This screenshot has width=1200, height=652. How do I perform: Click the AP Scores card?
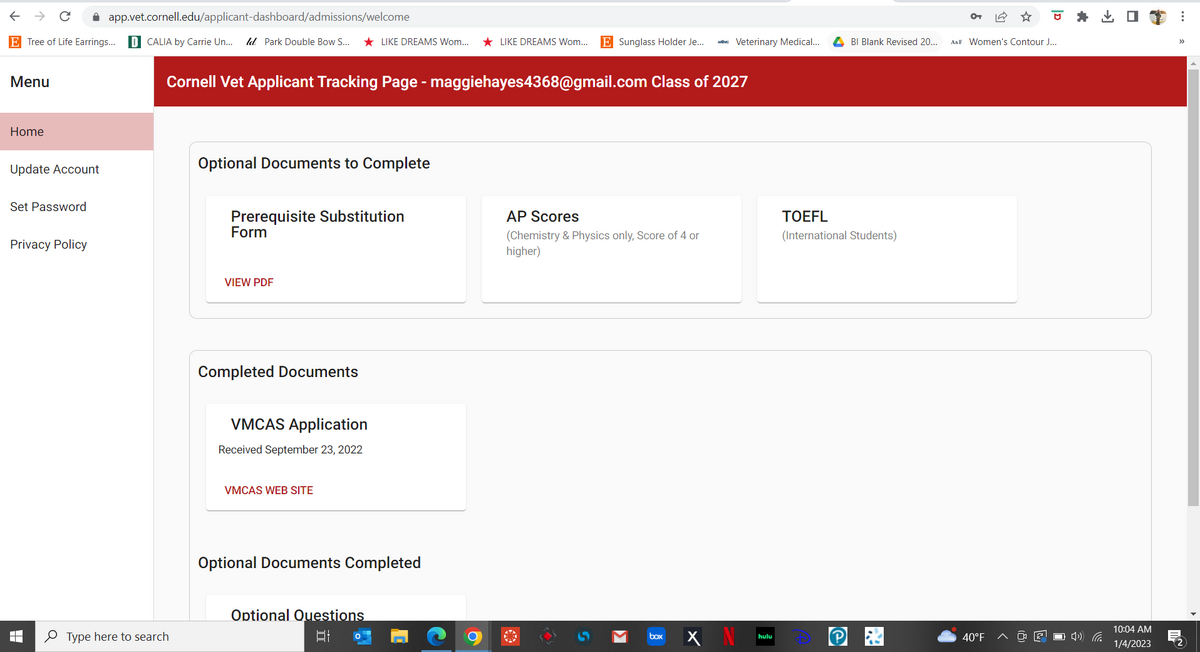611,248
